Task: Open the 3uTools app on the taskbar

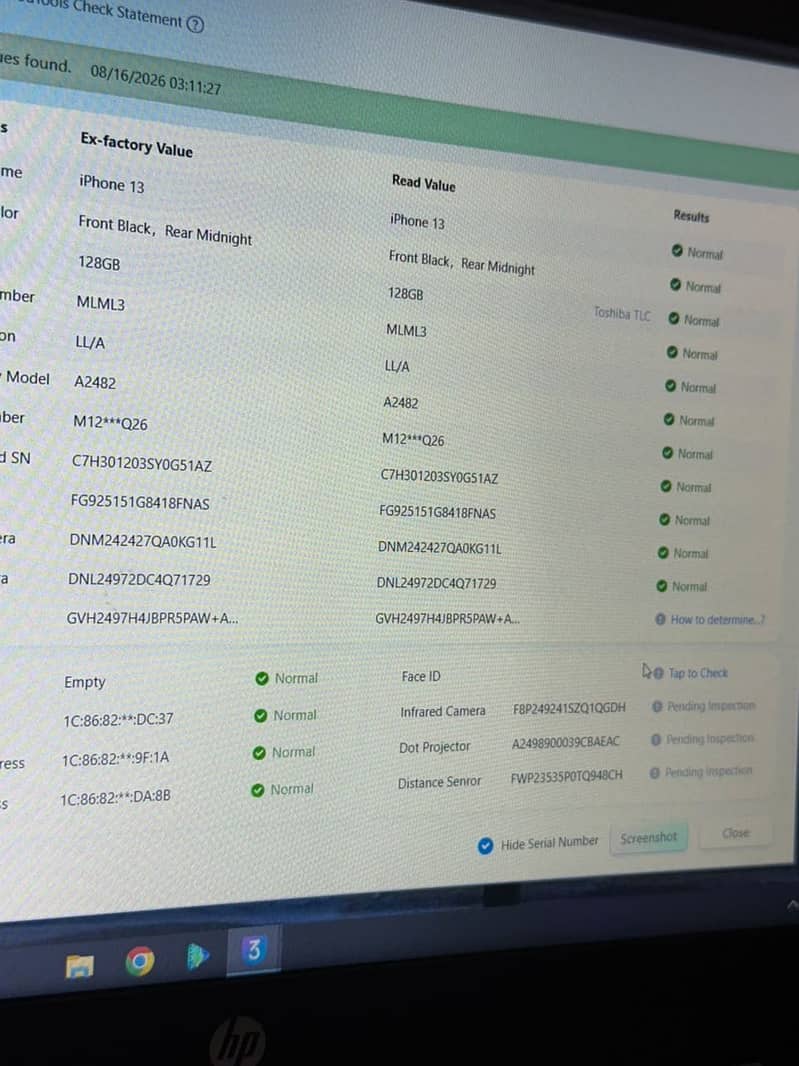Action: (254, 949)
